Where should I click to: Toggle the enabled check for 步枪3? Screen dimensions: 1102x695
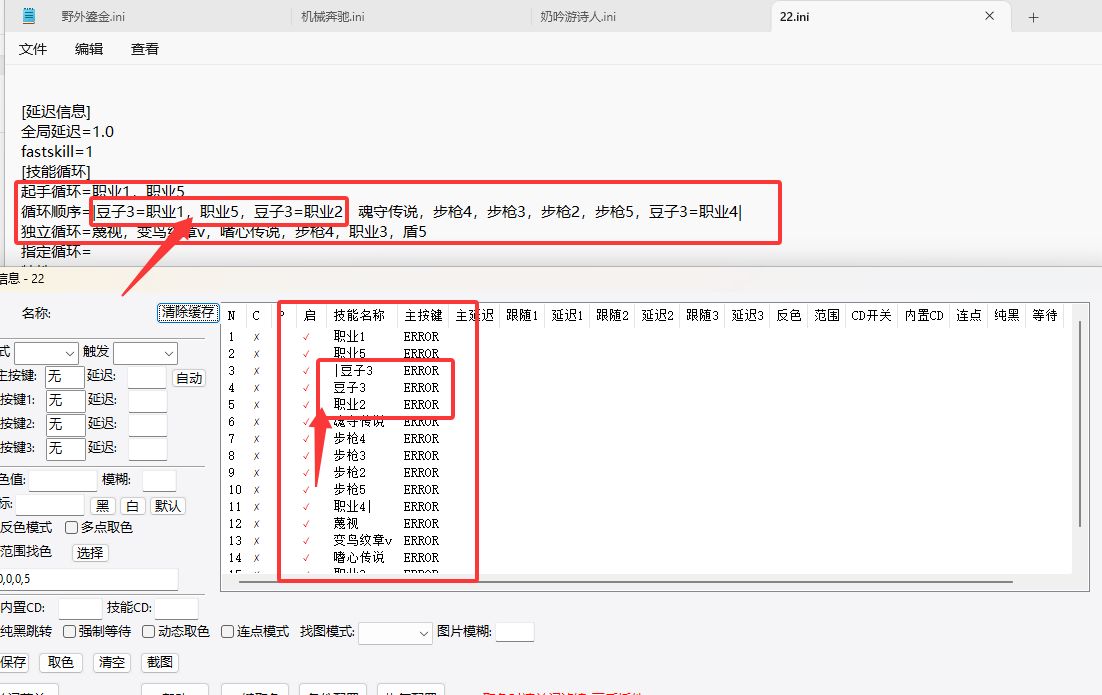306,455
